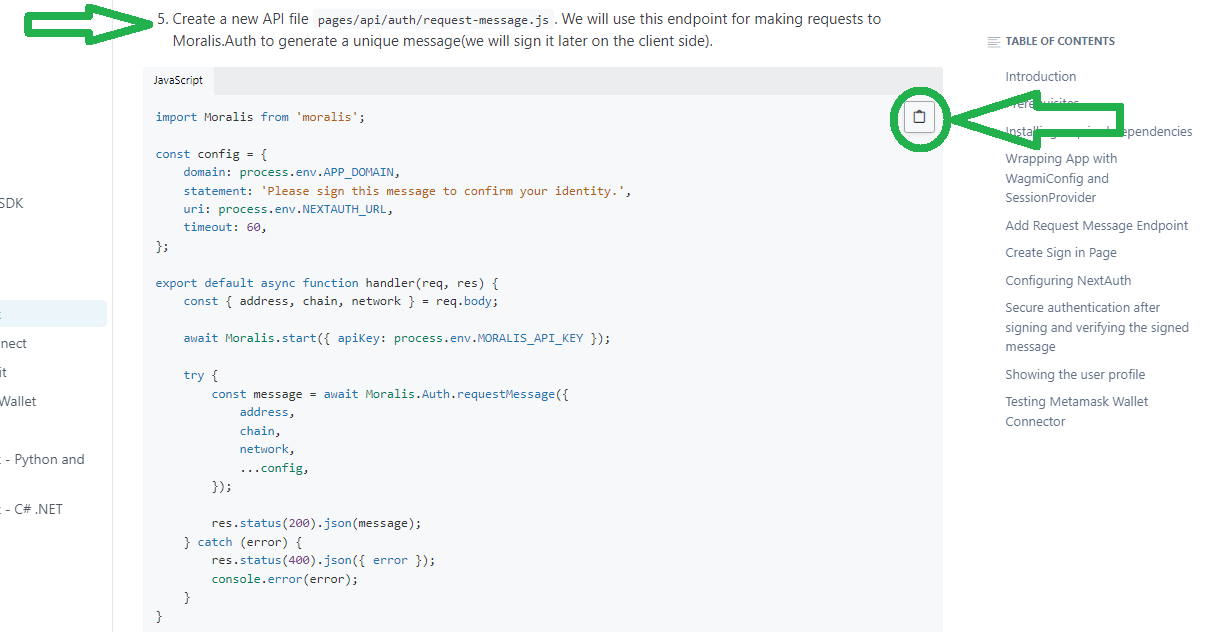This screenshot has width=1213, height=632.
Task: Click the catch (error) line
Action: tap(243, 542)
